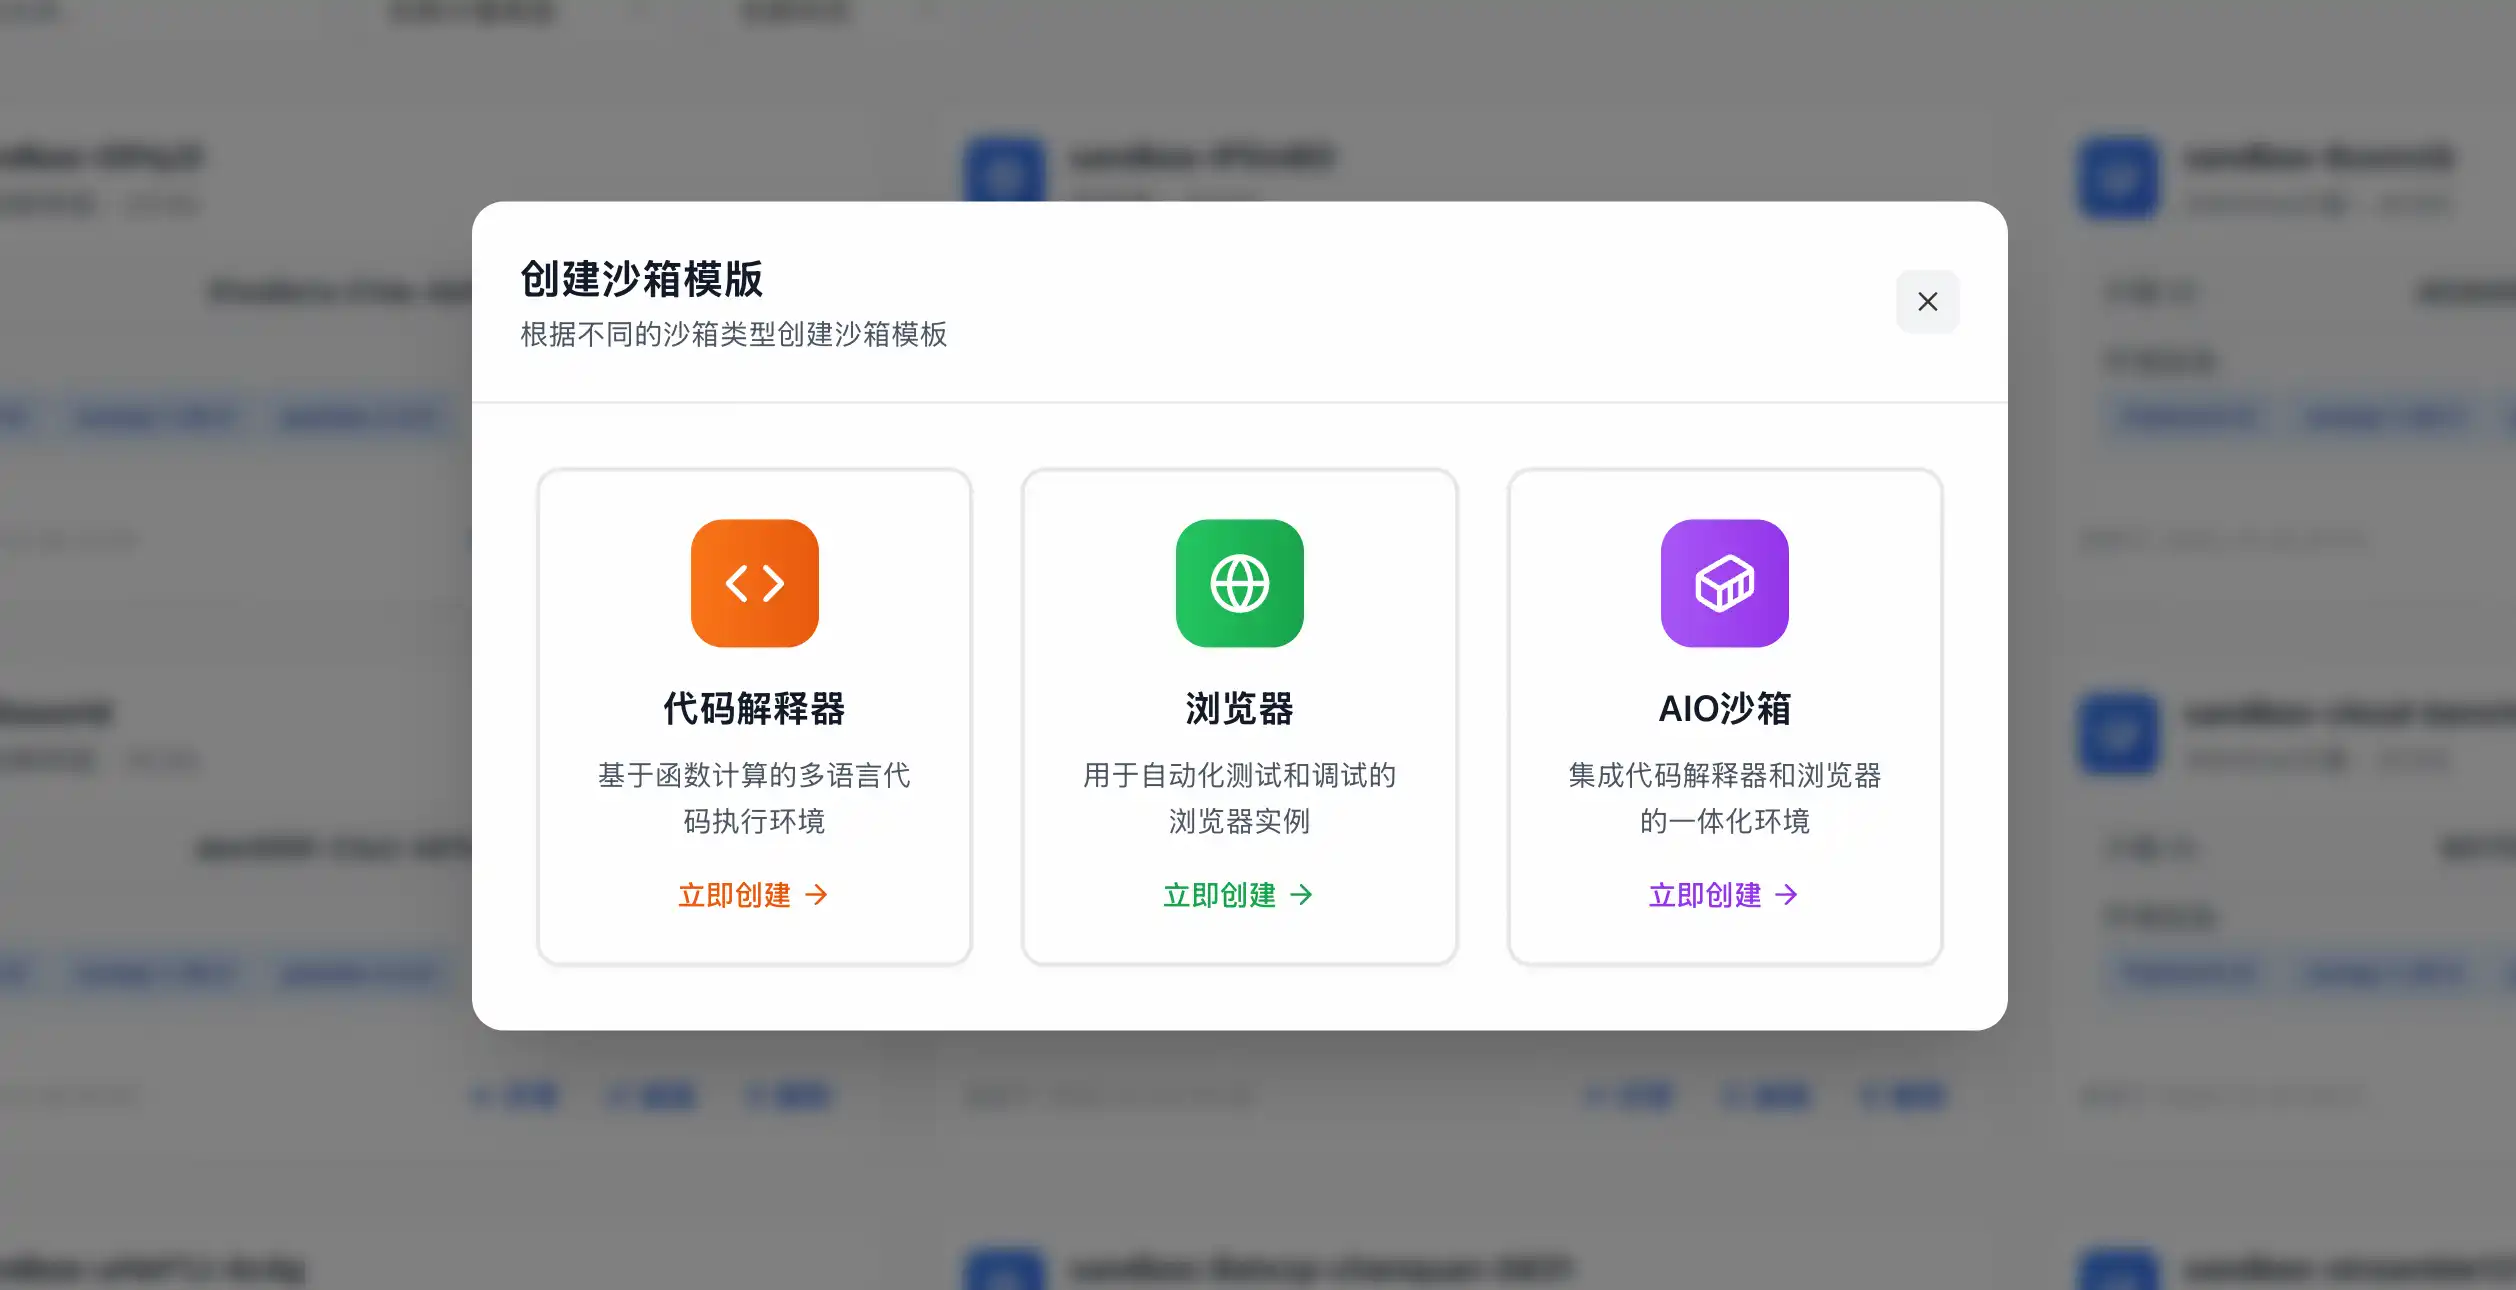This screenshot has height=1290, width=2516.
Task: Click the orange code brackets icon
Action: pos(754,583)
